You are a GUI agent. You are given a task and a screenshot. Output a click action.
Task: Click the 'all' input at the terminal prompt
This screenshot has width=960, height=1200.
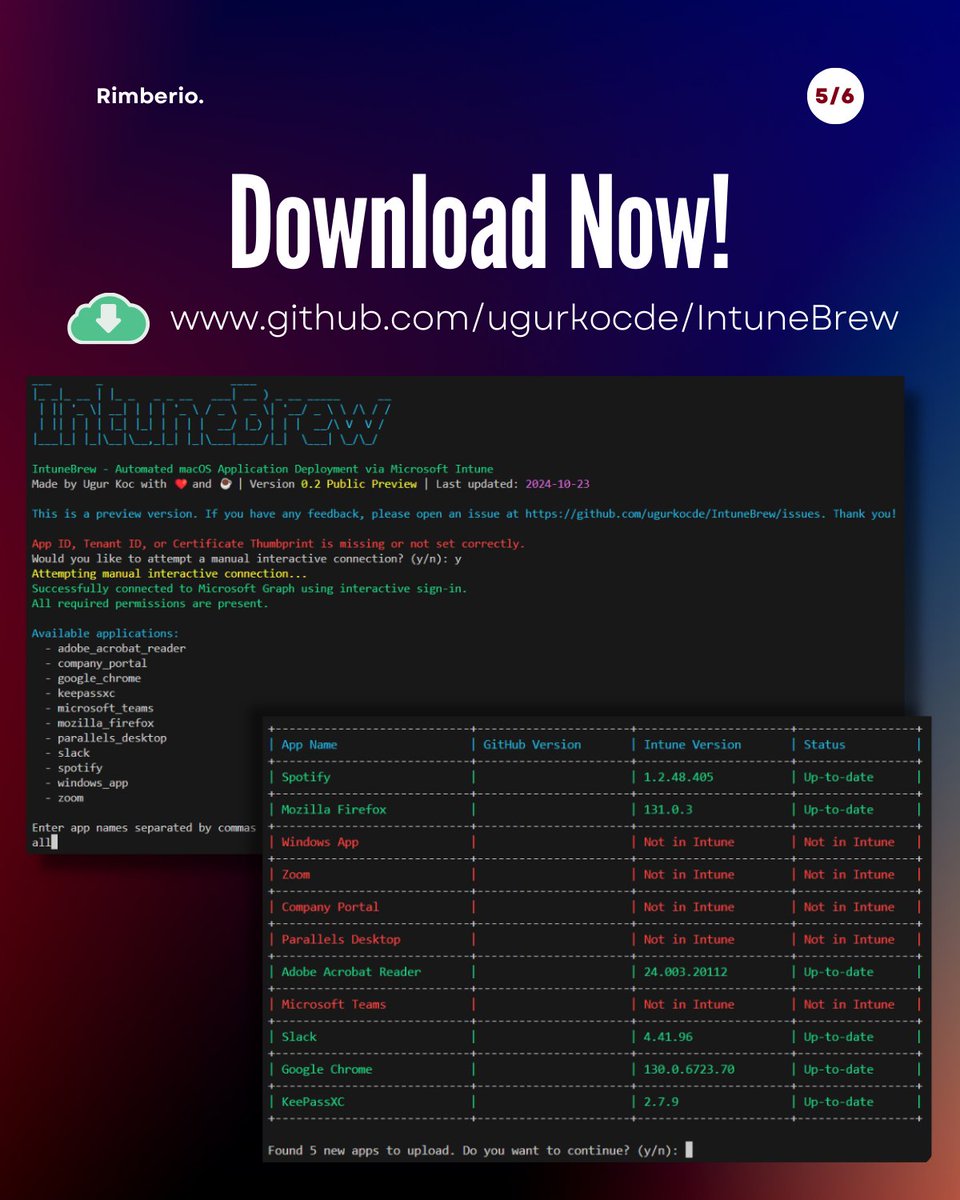(41, 843)
